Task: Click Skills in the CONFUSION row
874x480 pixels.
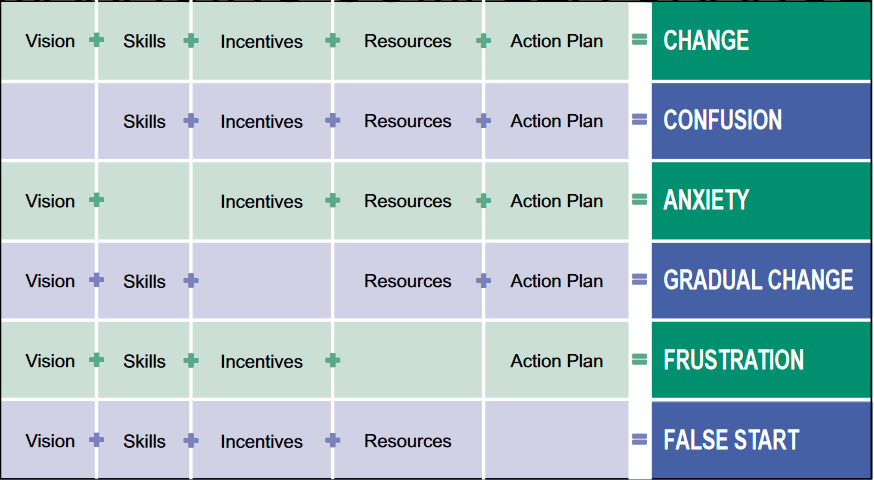Action: [x=144, y=121]
